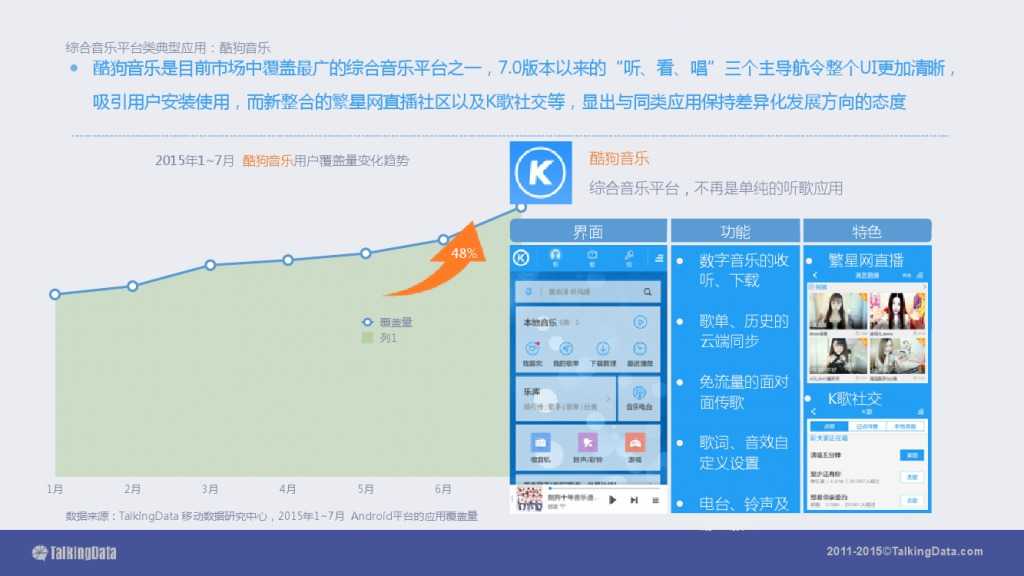Select the microphone (唱) navigation icon
Screen dimensions: 1024x576
point(627,255)
